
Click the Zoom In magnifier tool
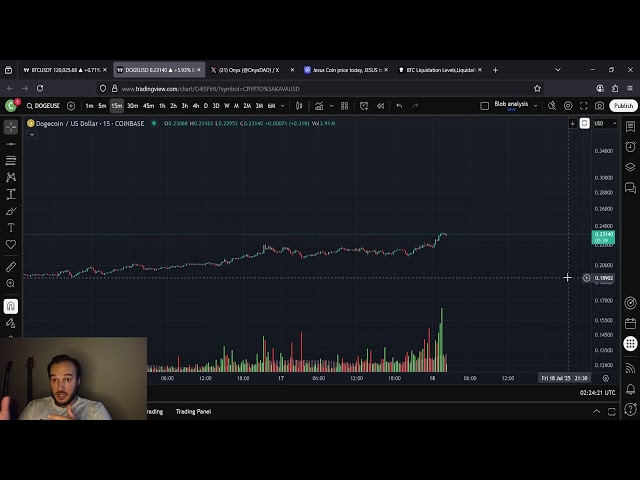pos(11,284)
